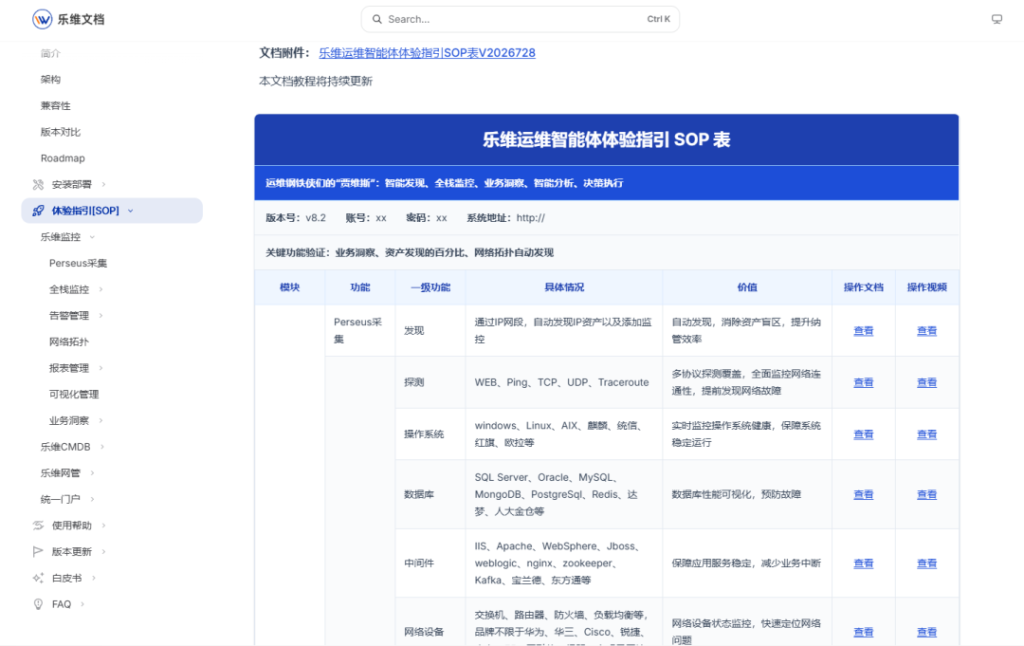Viewport: 1024px width, 646px height.
Task: Expand the 全栈监控 chevron
Action: pos(101,289)
